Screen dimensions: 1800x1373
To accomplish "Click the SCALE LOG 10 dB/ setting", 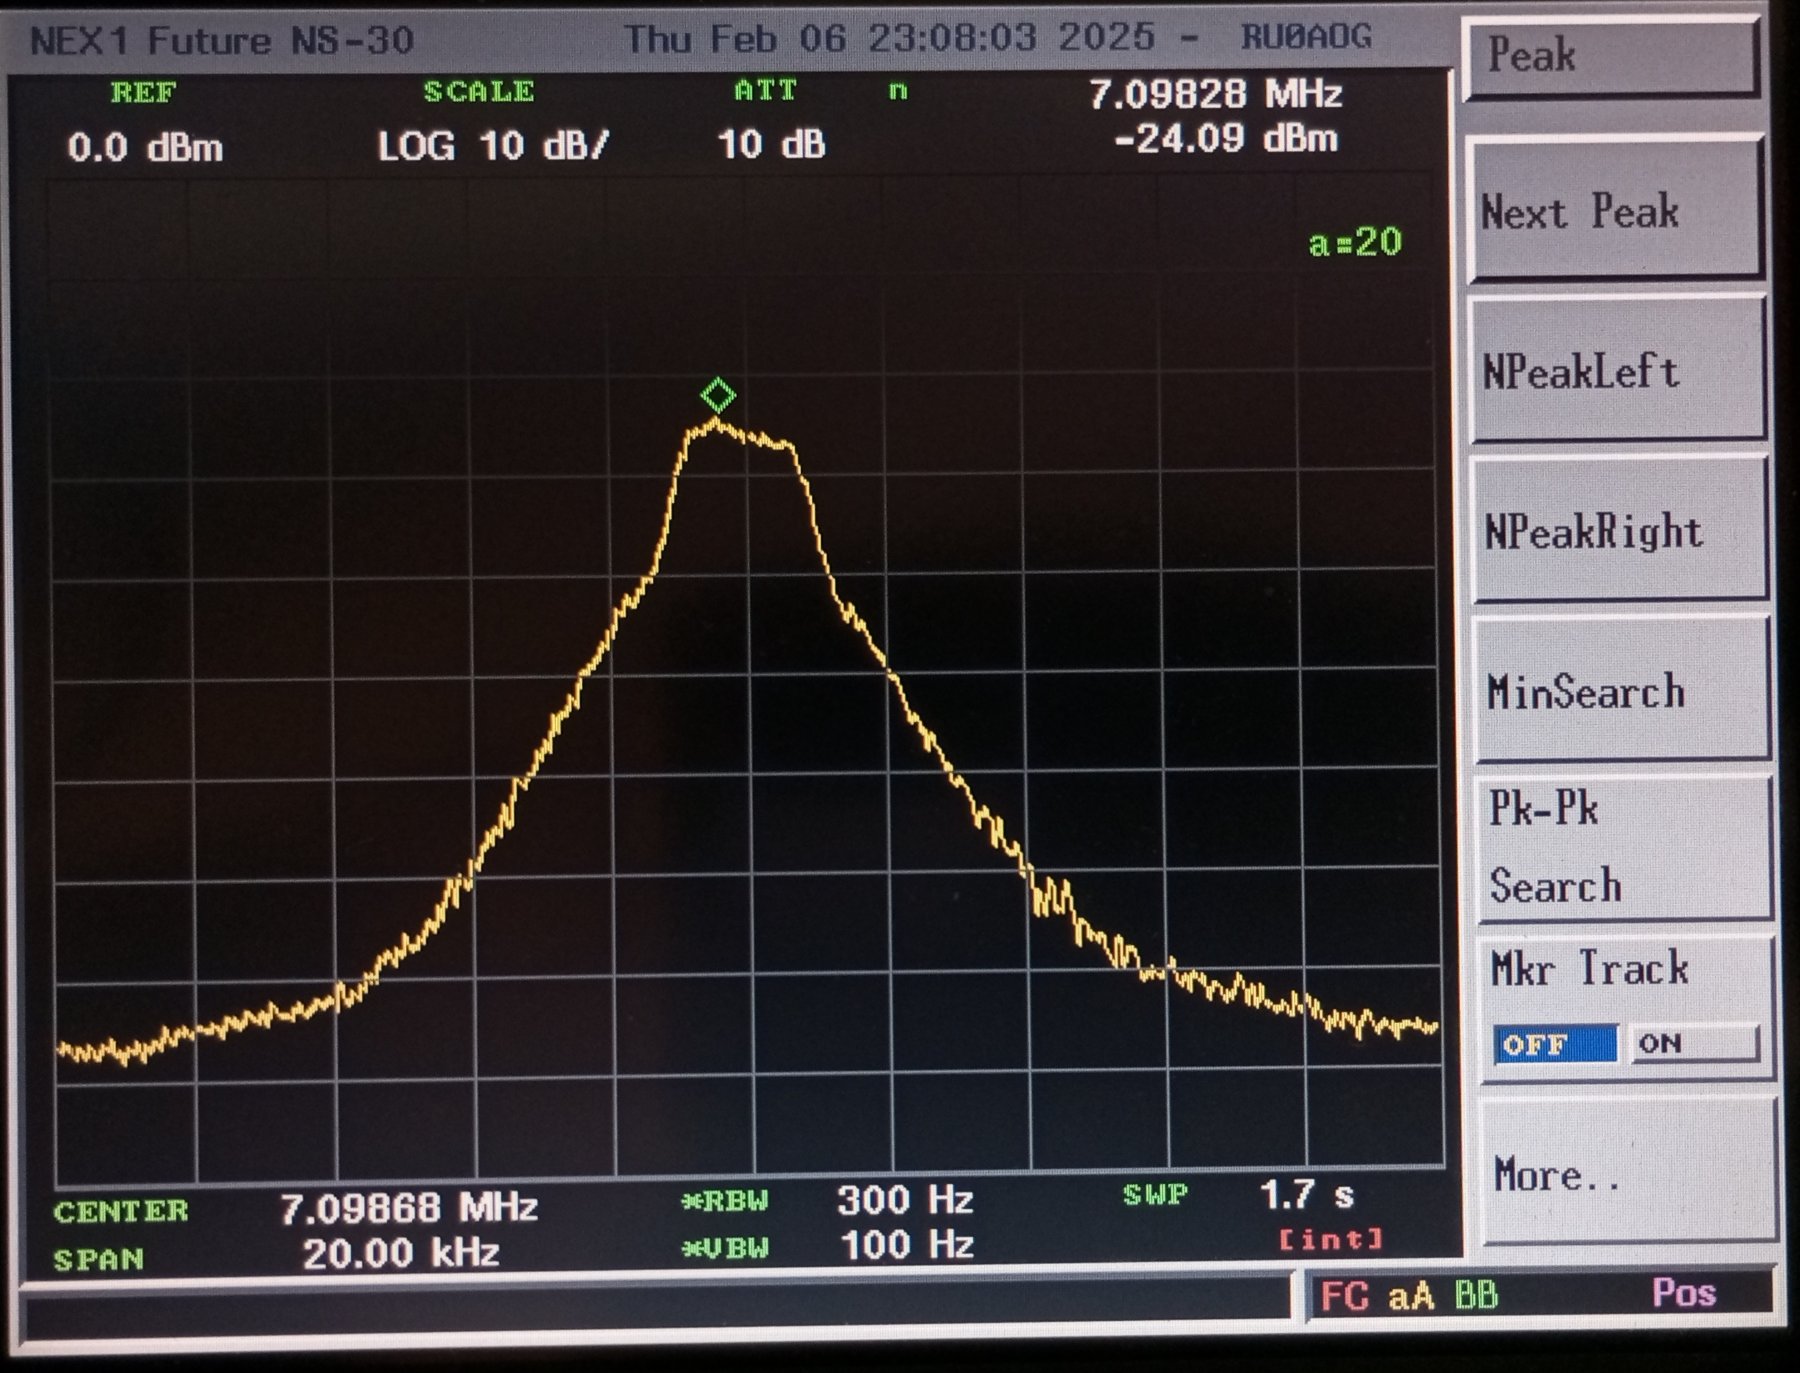I will [x=493, y=146].
